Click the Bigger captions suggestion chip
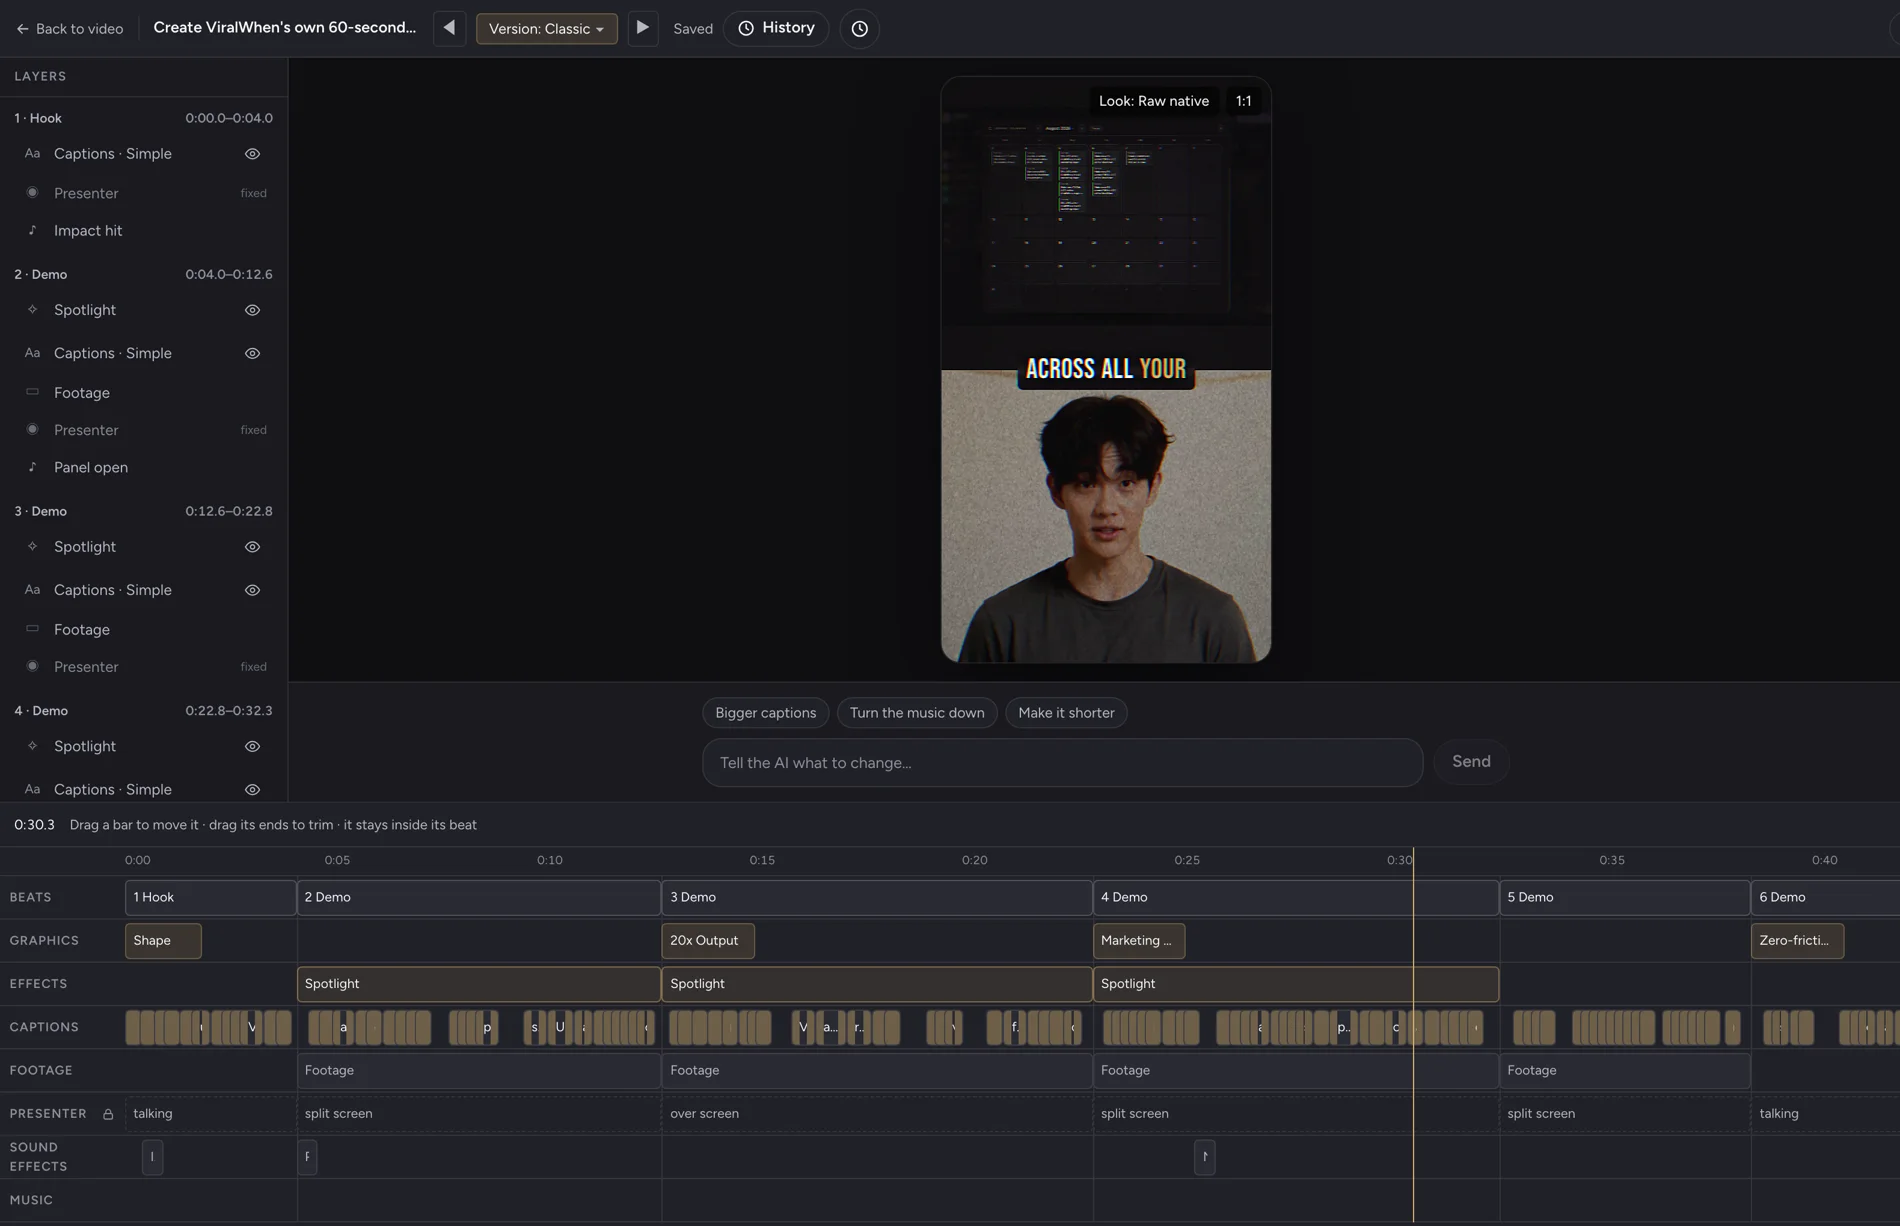The width and height of the screenshot is (1900, 1226). (x=765, y=713)
